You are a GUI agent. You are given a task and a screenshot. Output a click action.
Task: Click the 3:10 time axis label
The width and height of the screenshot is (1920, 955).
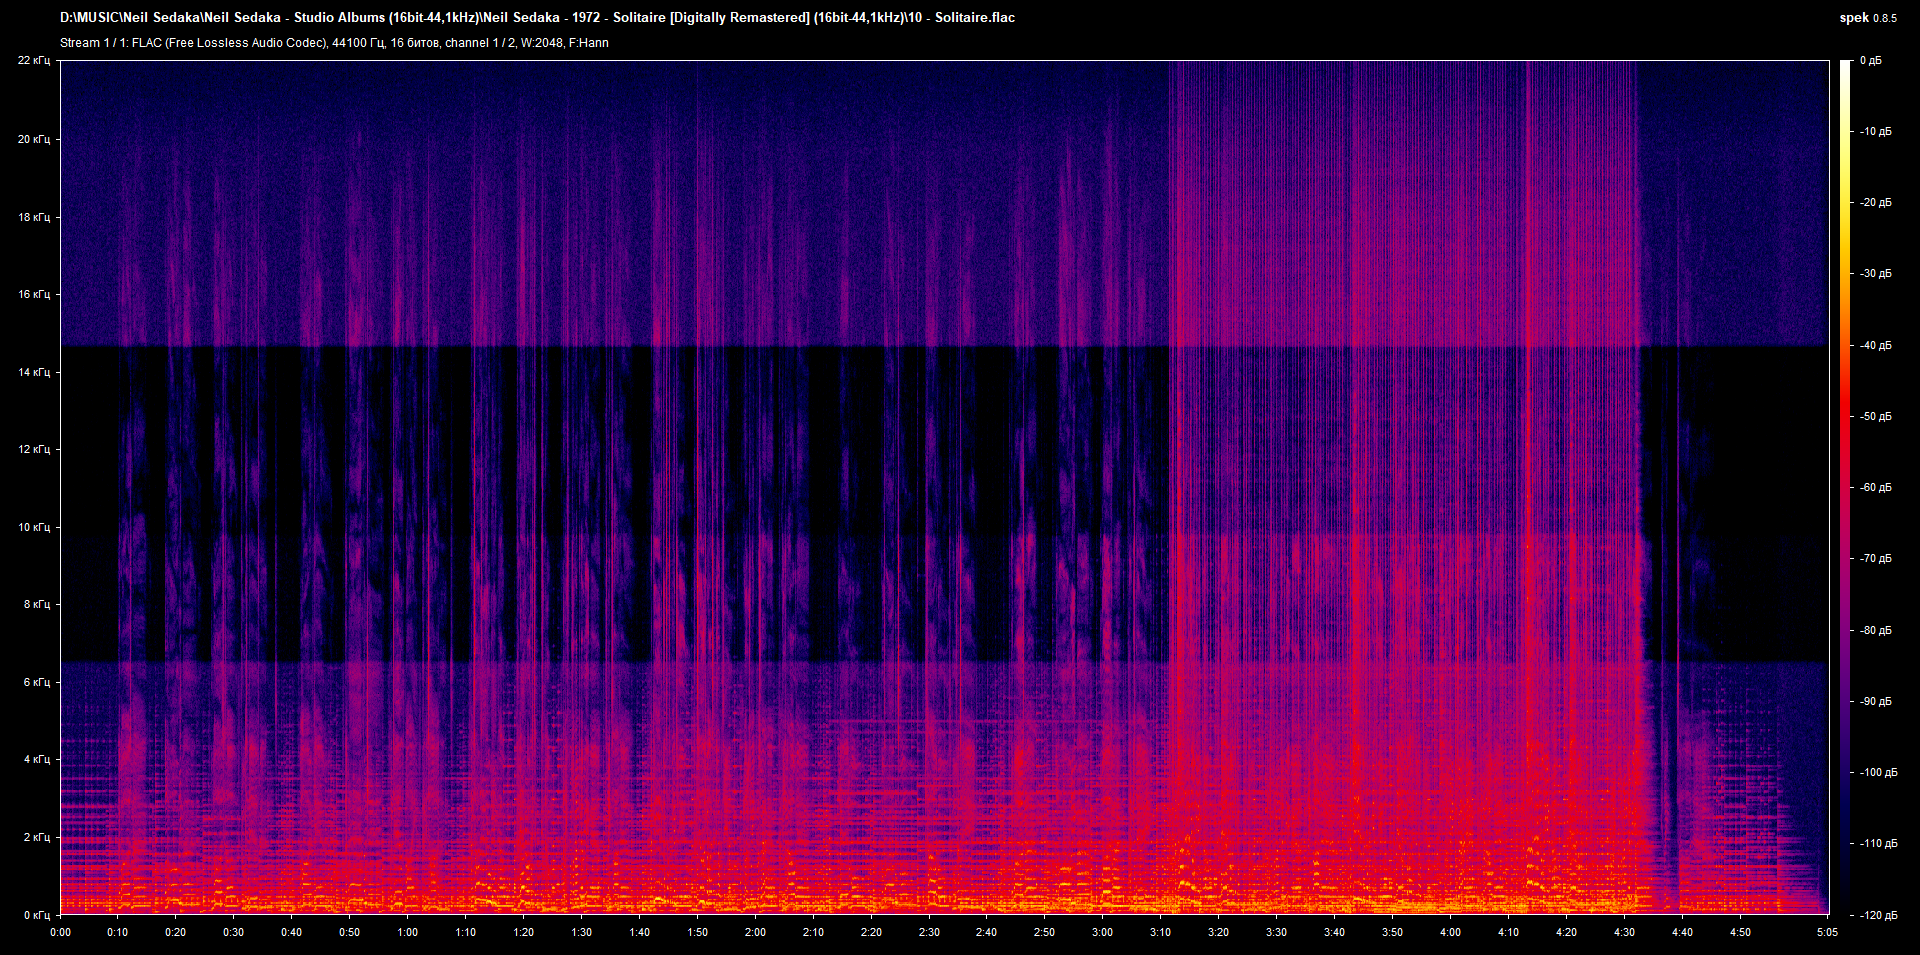pyautogui.click(x=1160, y=932)
